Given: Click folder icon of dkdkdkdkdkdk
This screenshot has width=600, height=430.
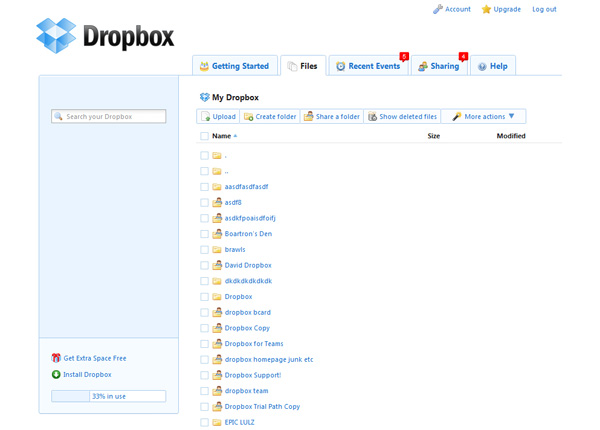Looking at the screenshot, I should point(217,281).
